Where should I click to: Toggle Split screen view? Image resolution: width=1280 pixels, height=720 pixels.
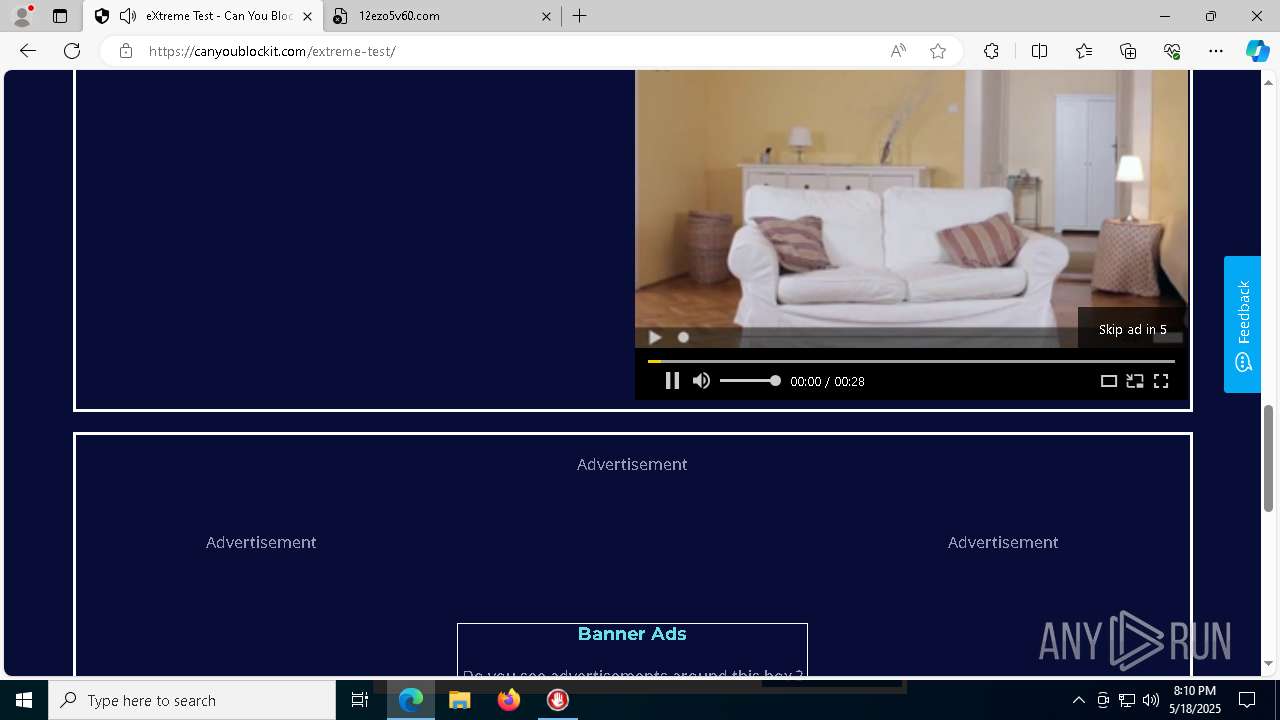tap(1039, 51)
